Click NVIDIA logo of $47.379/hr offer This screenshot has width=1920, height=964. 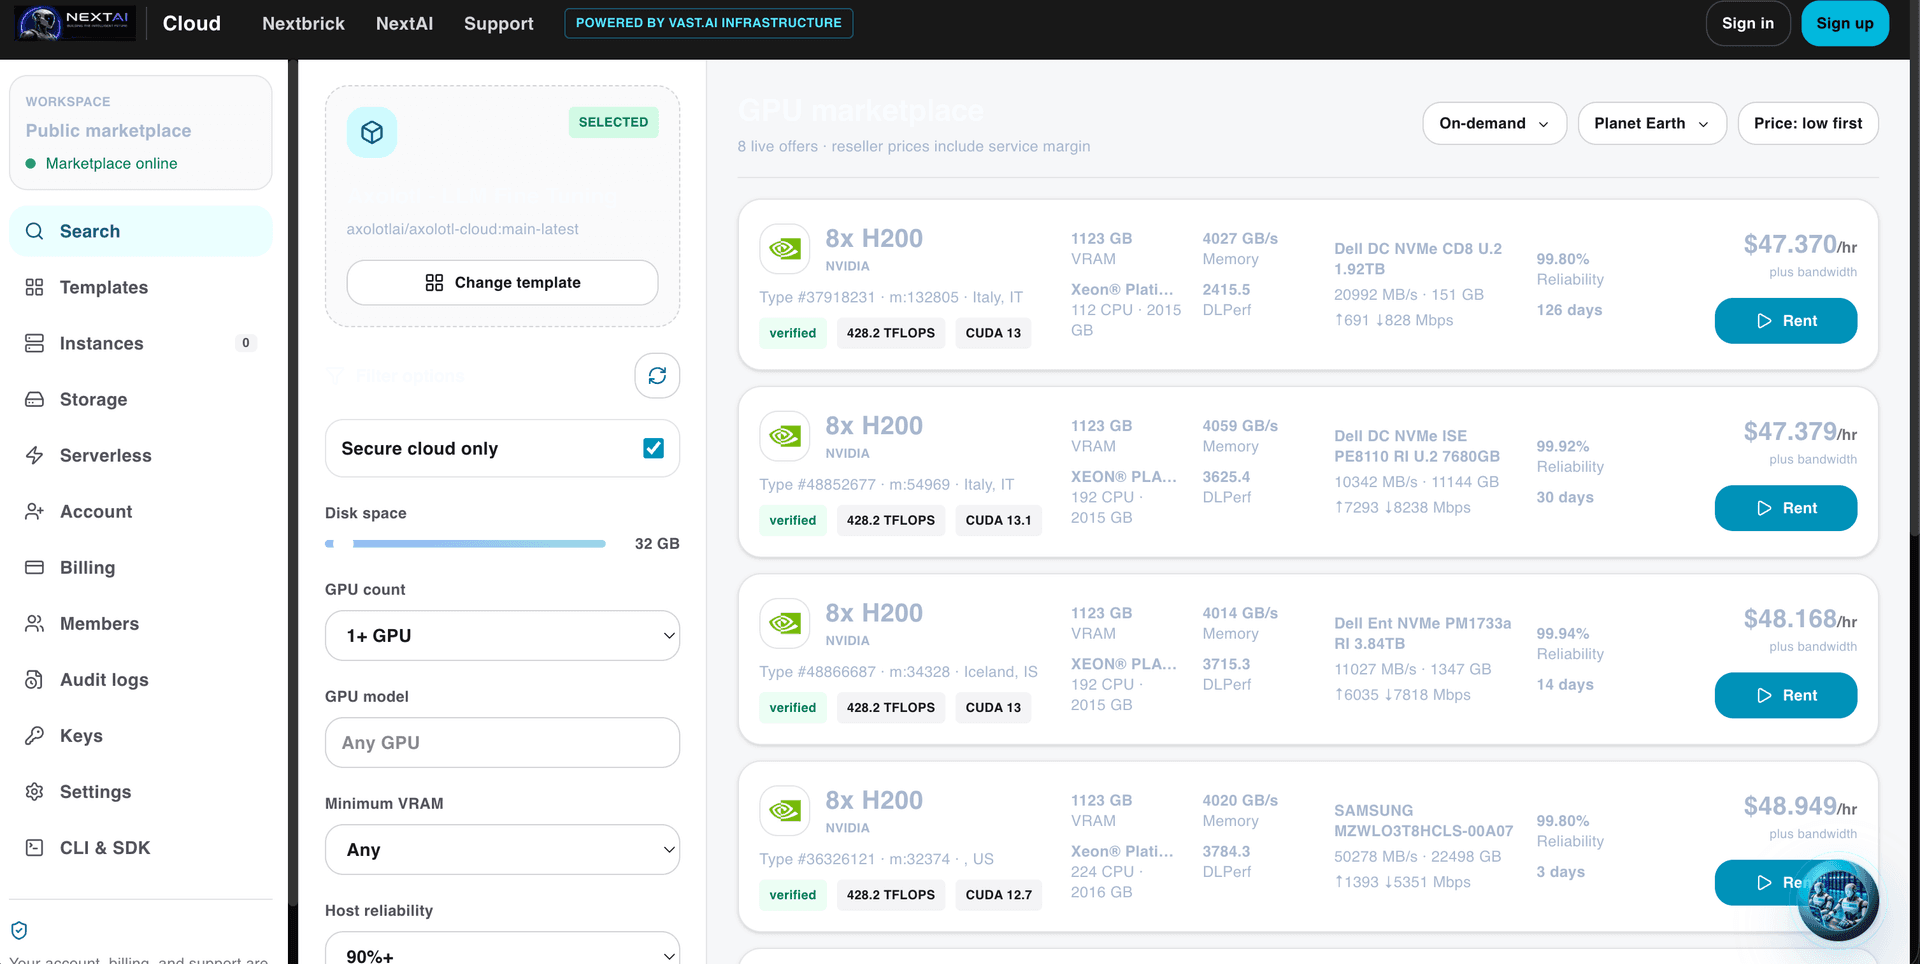click(785, 436)
